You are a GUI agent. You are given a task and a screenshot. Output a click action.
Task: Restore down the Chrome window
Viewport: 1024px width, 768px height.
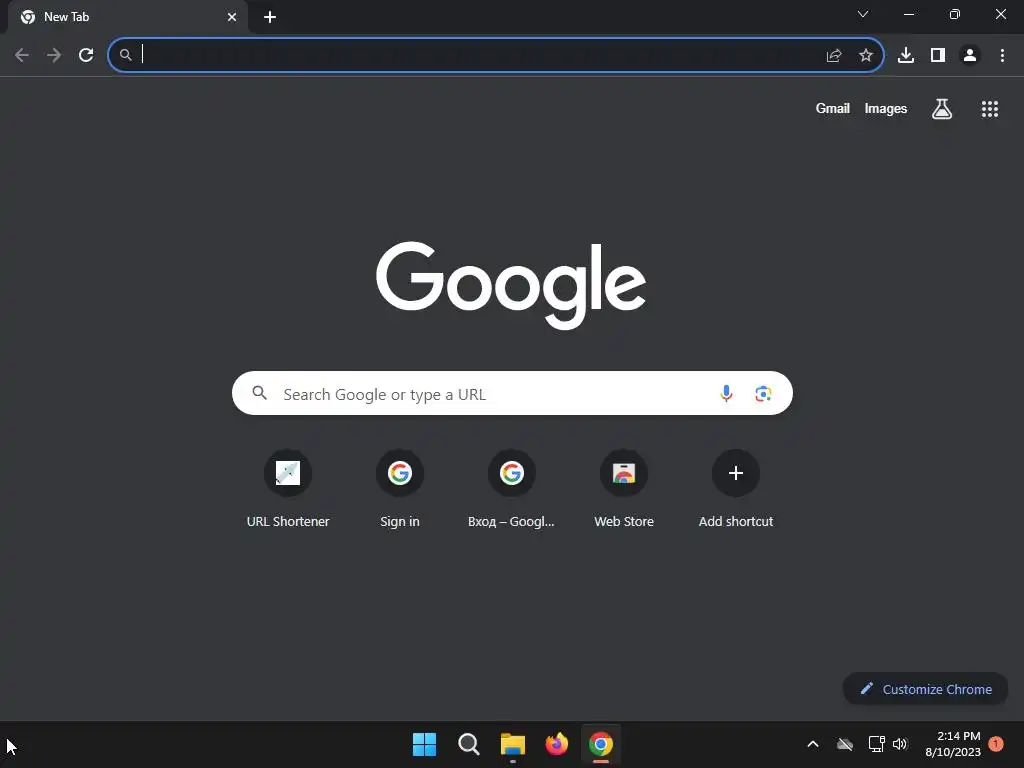pos(954,14)
